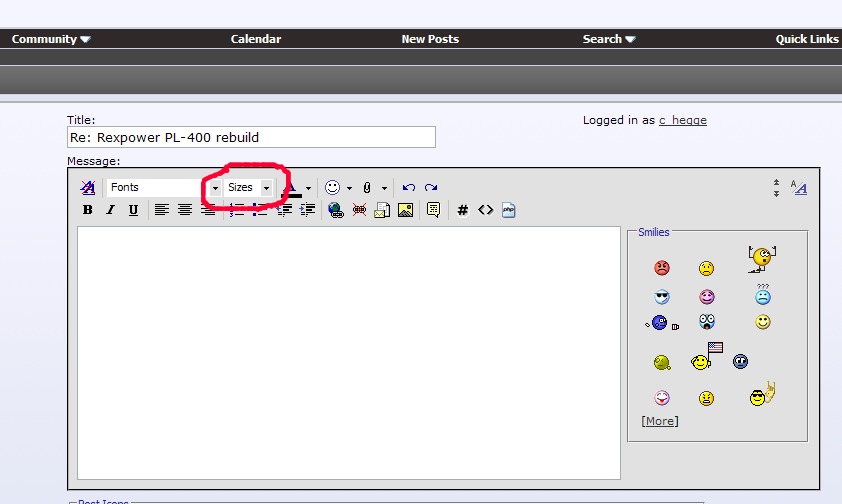The height and width of the screenshot is (504, 842).
Task: Wrap selection in QUOTE tags
Action: 433,210
